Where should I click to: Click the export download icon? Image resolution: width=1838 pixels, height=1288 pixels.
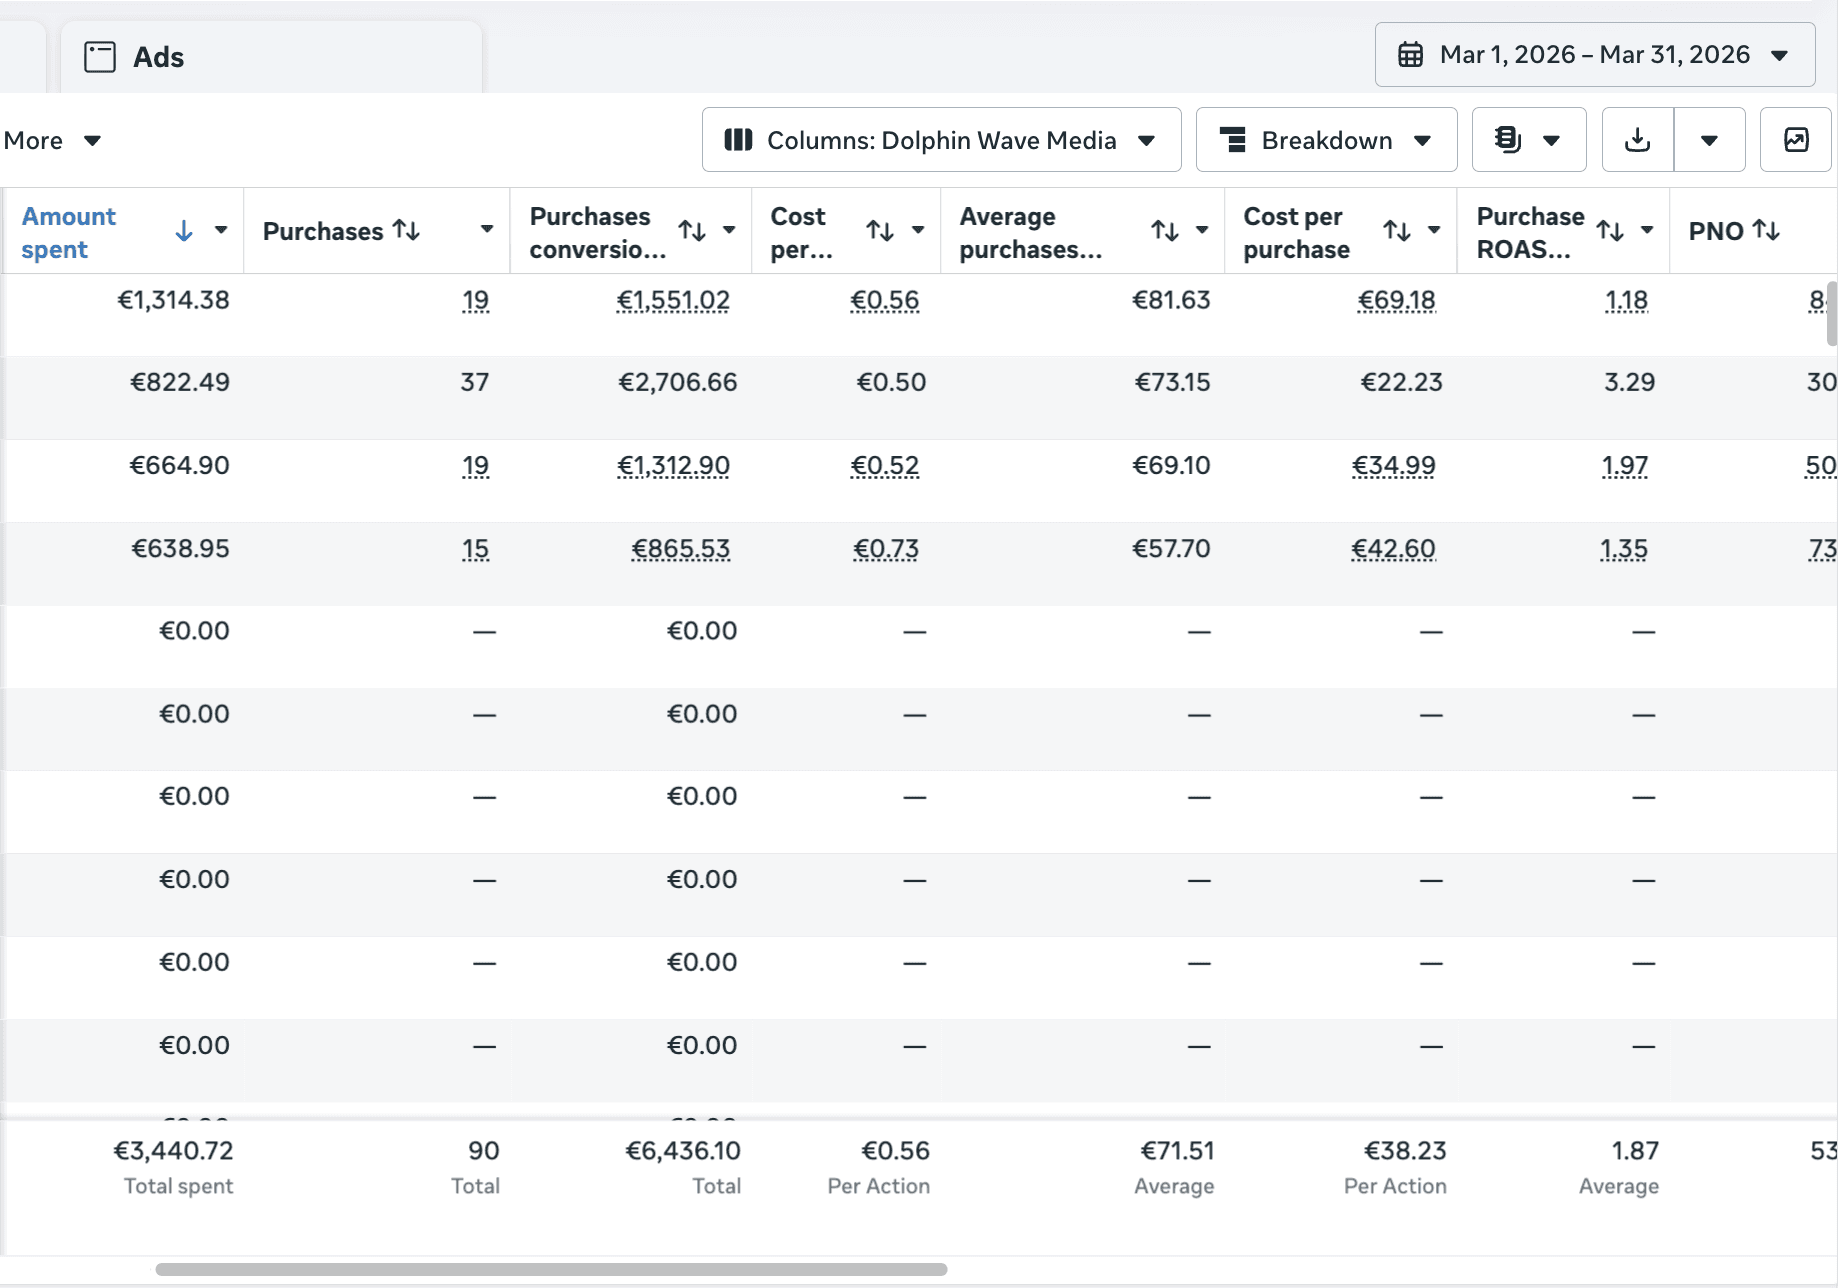(x=1638, y=140)
